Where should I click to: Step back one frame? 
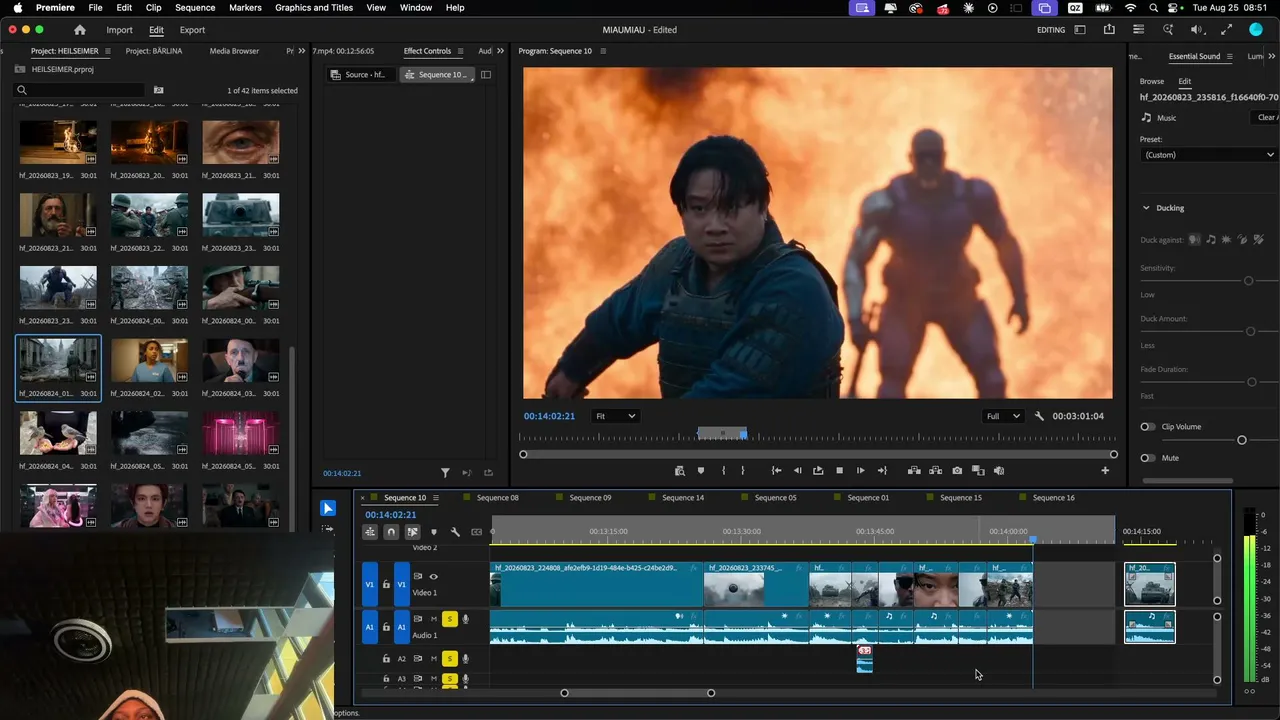797,470
